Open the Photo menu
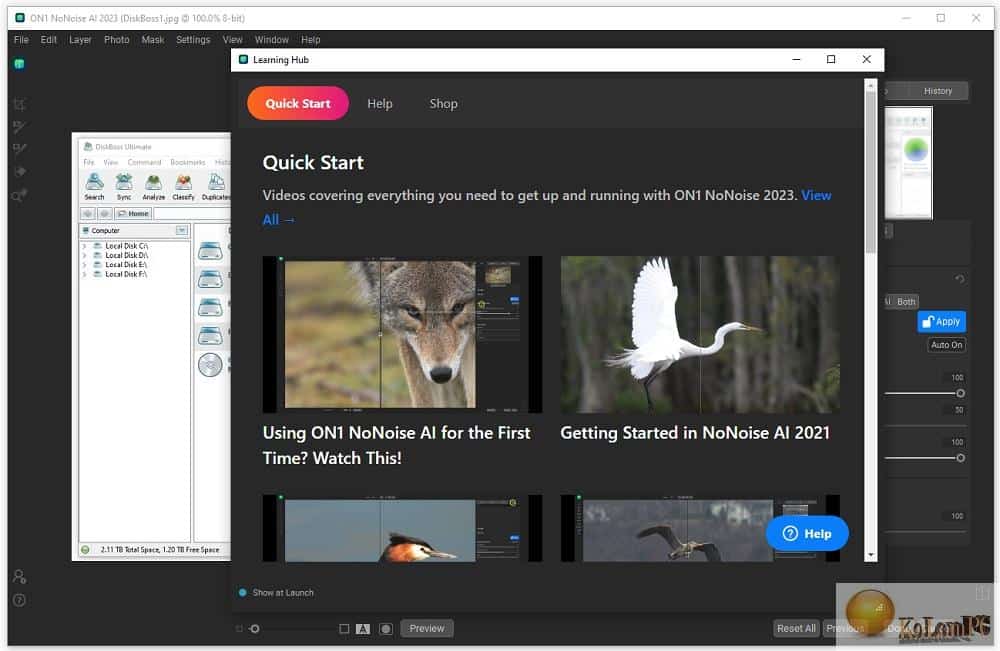Viewport: 1000px width, 651px height. (x=117, y=40)
